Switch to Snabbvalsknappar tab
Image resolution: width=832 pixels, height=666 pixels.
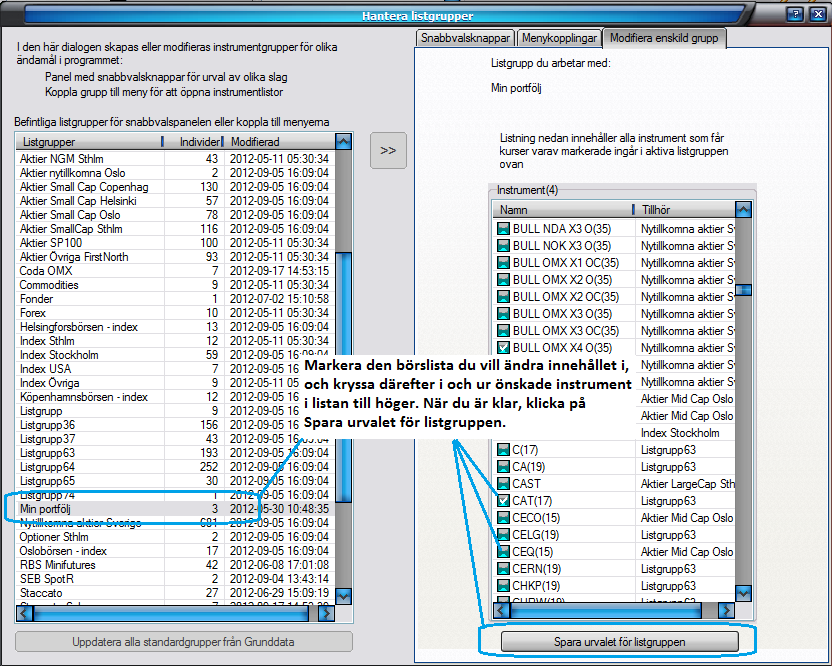coord(465,38)
